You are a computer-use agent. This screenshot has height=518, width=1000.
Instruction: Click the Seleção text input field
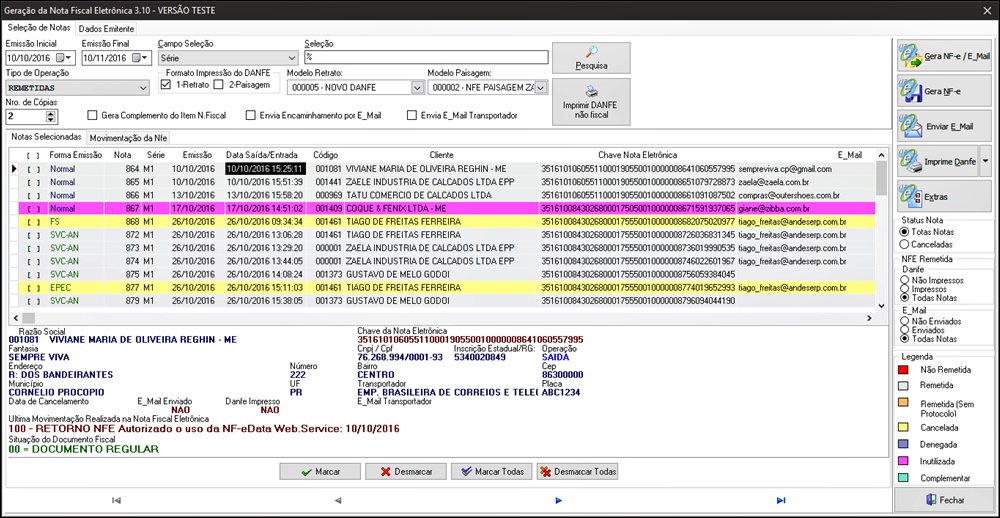tap(426, 57)
